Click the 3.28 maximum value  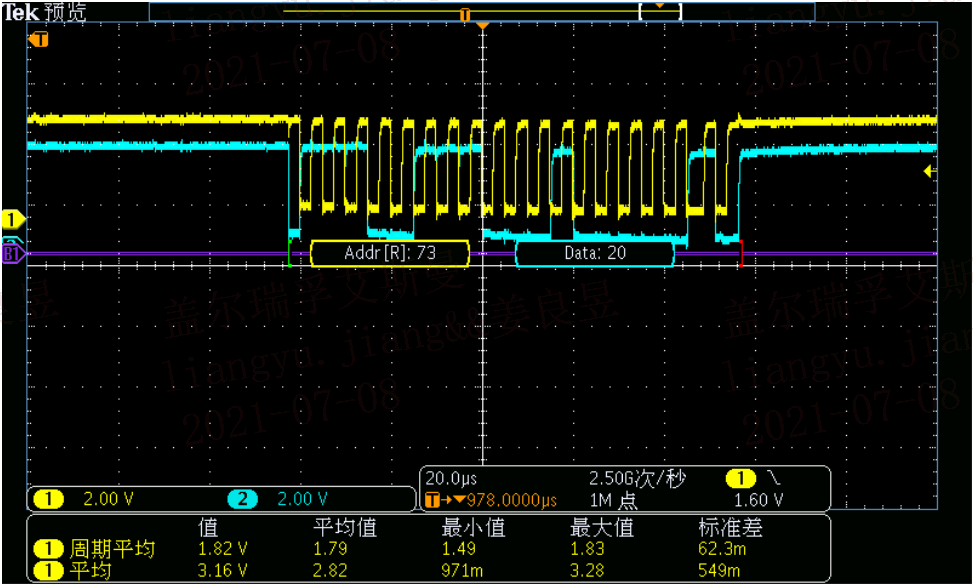pos(586,570)
